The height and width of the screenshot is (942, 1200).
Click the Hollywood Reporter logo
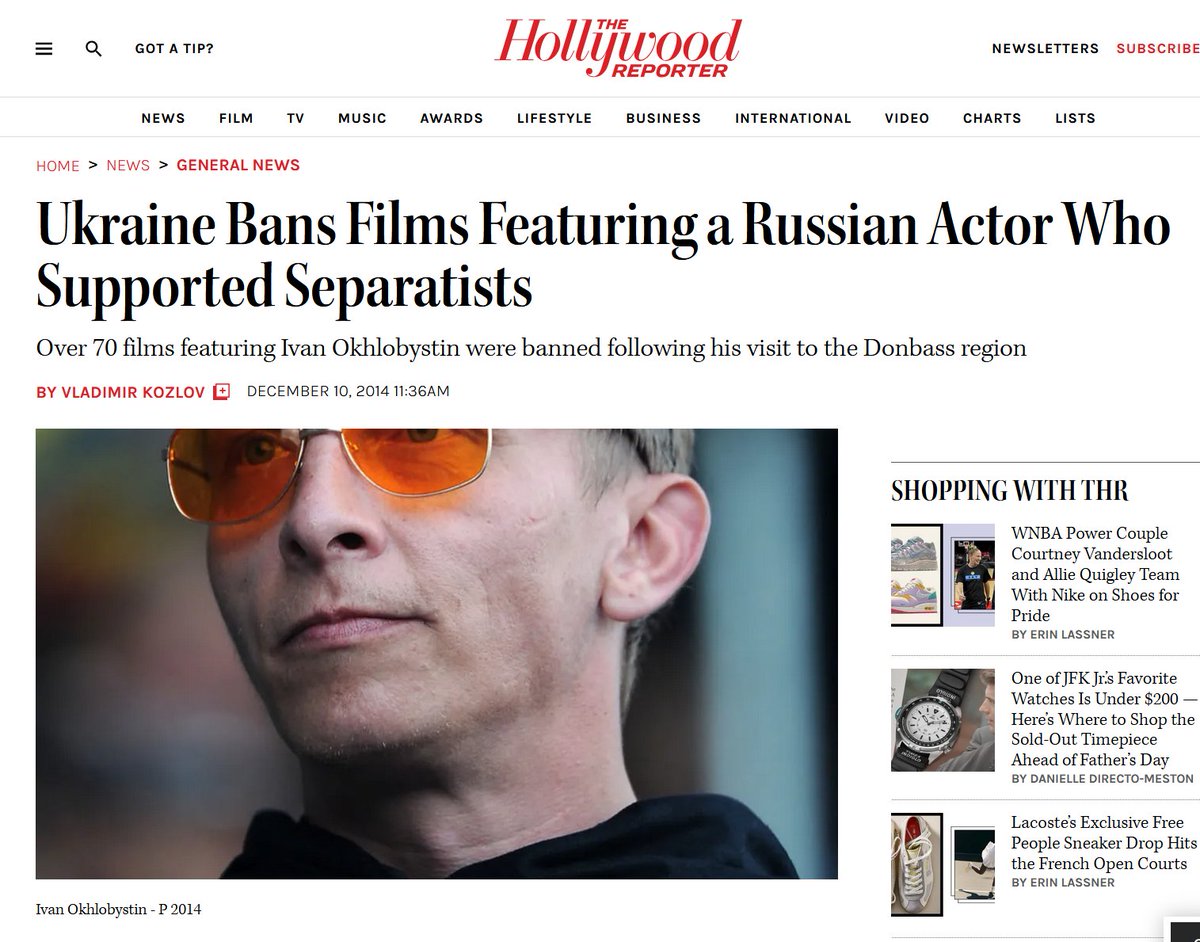click(618, 48)
